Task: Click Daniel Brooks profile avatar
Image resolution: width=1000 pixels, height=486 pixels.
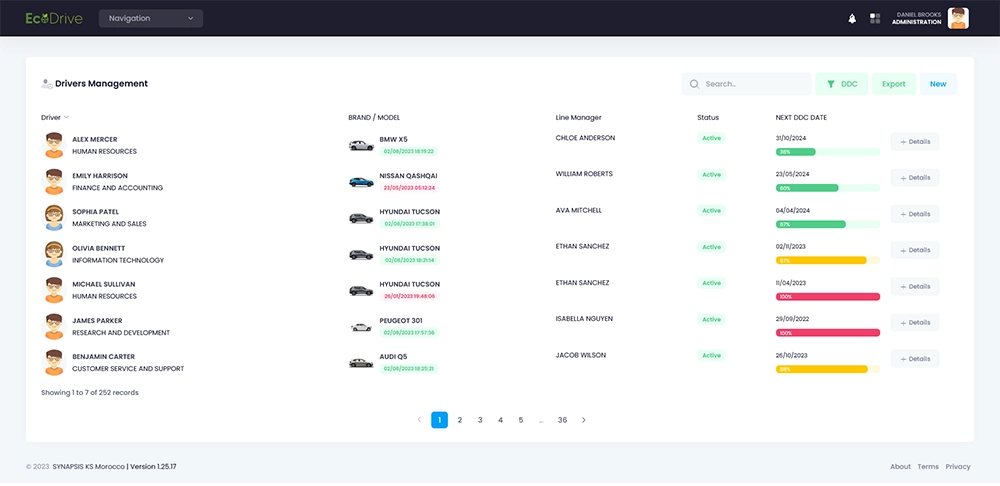Action: tap(958, 18)
